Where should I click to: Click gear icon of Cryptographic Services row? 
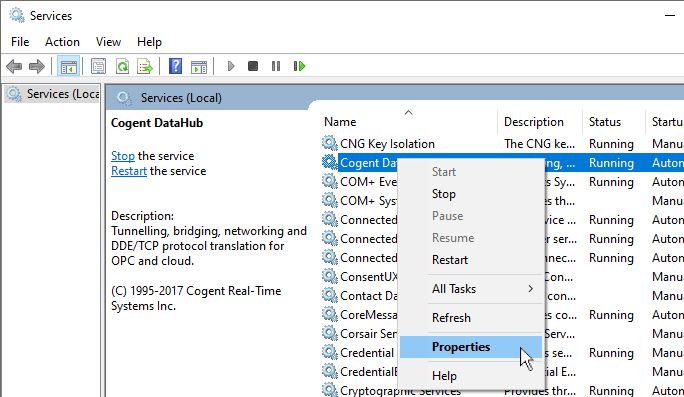[x=329, y=390]
